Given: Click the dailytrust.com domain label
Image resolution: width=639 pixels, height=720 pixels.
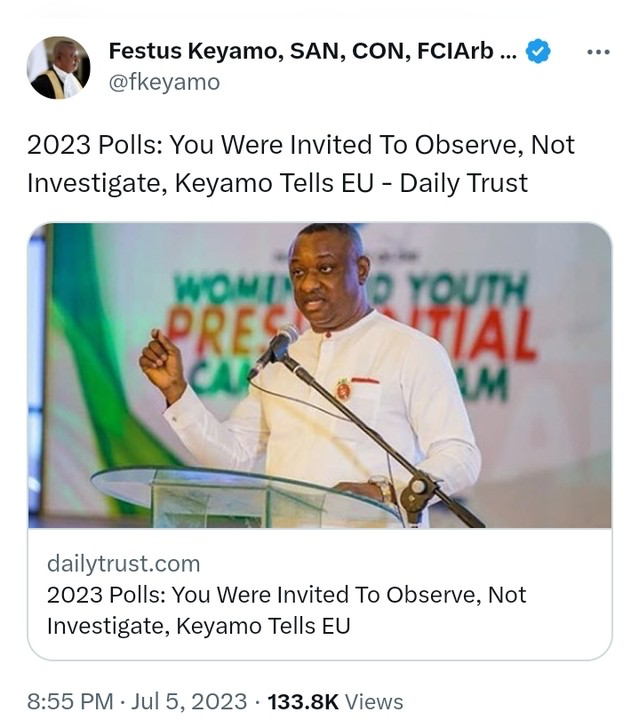Looking at the screenshot, I should pos(123,563).
